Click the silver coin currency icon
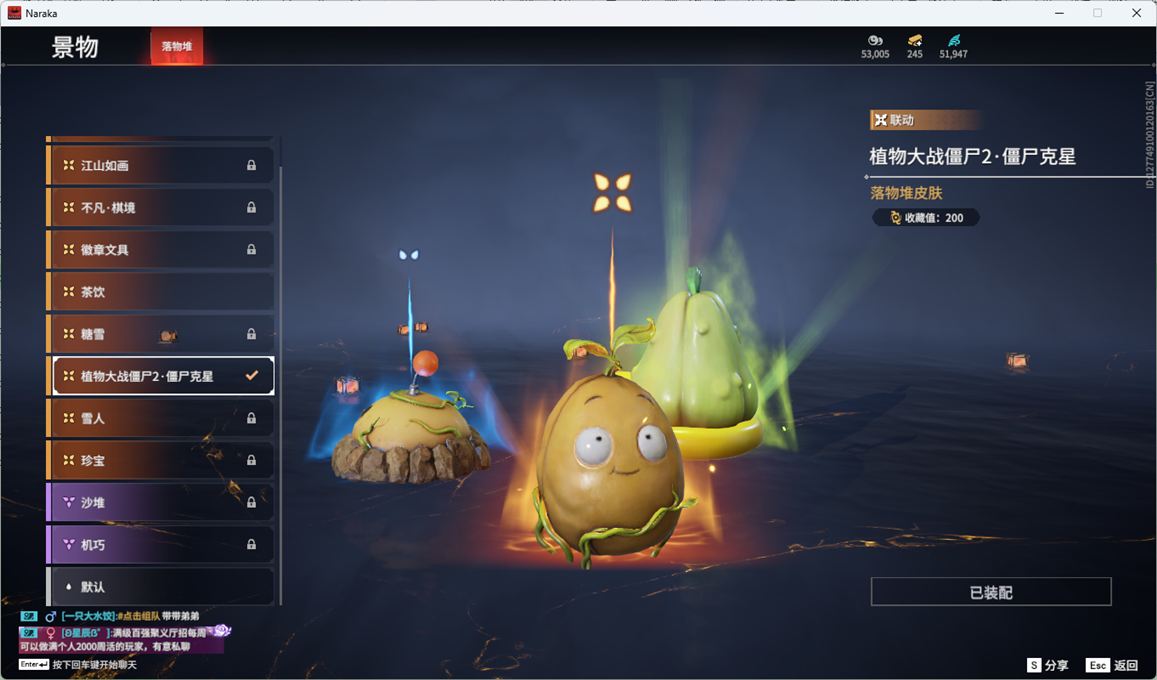Image resolution: width=1157 pixels, height=680 pixels. [x=875, y=40]
